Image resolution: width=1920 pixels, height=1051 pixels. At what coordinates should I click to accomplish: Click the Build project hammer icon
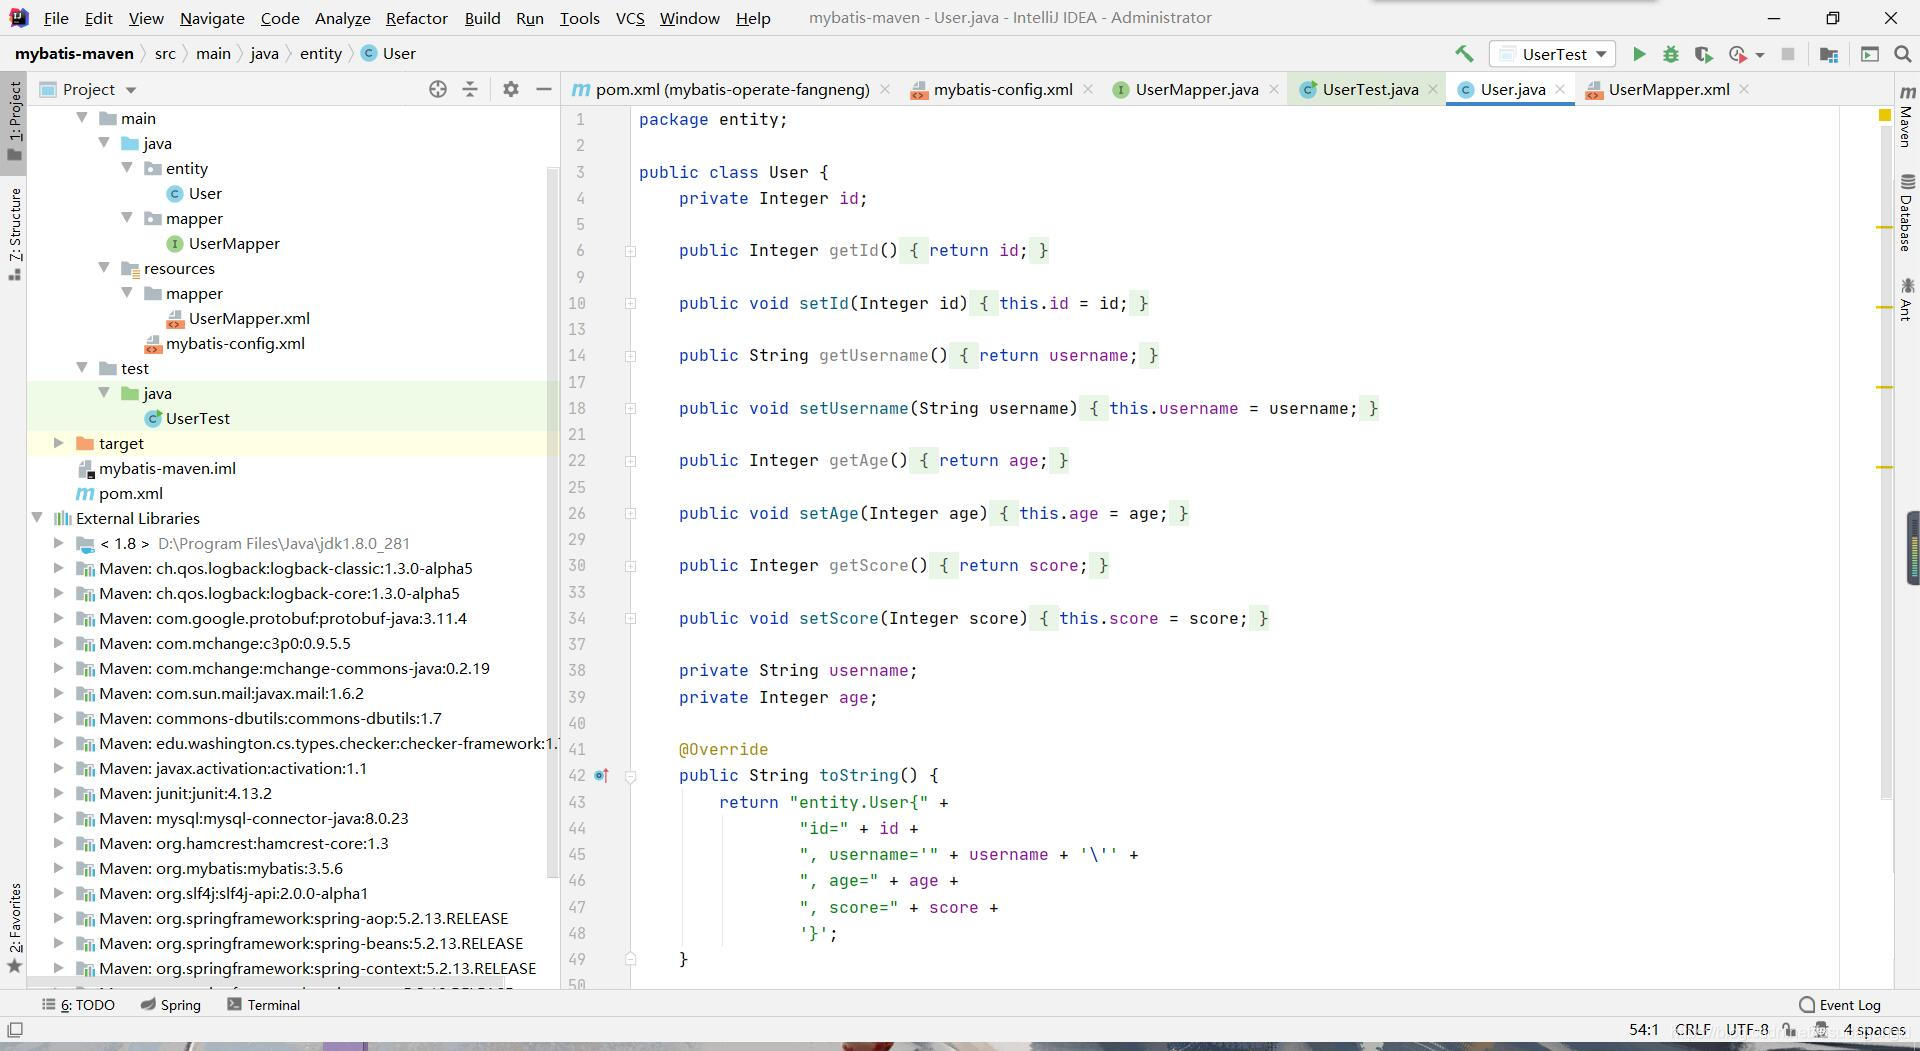point(1464,54)
